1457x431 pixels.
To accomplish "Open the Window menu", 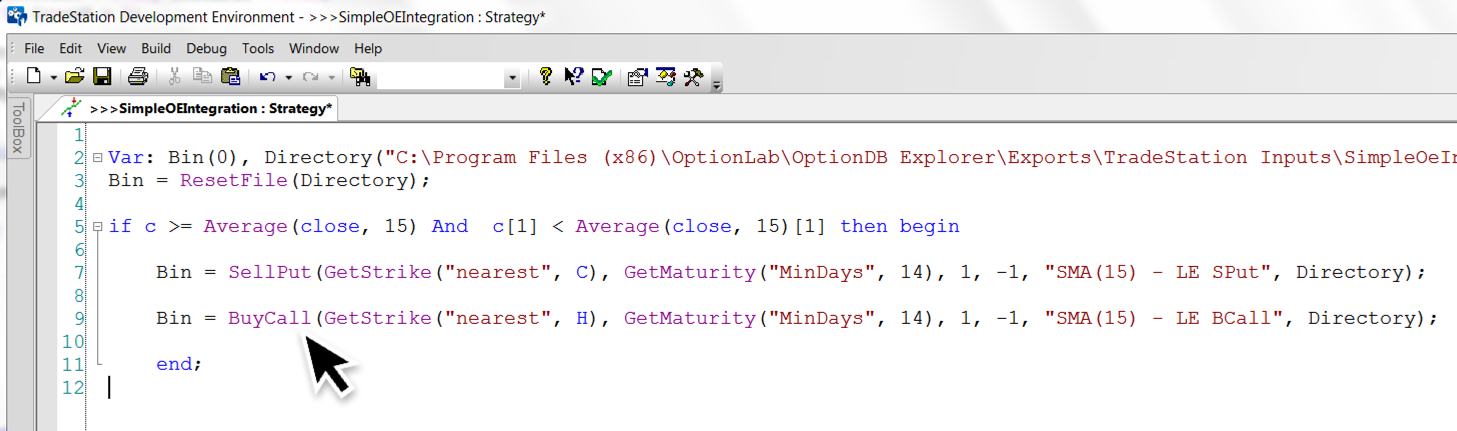I will (x=314, y=48).
